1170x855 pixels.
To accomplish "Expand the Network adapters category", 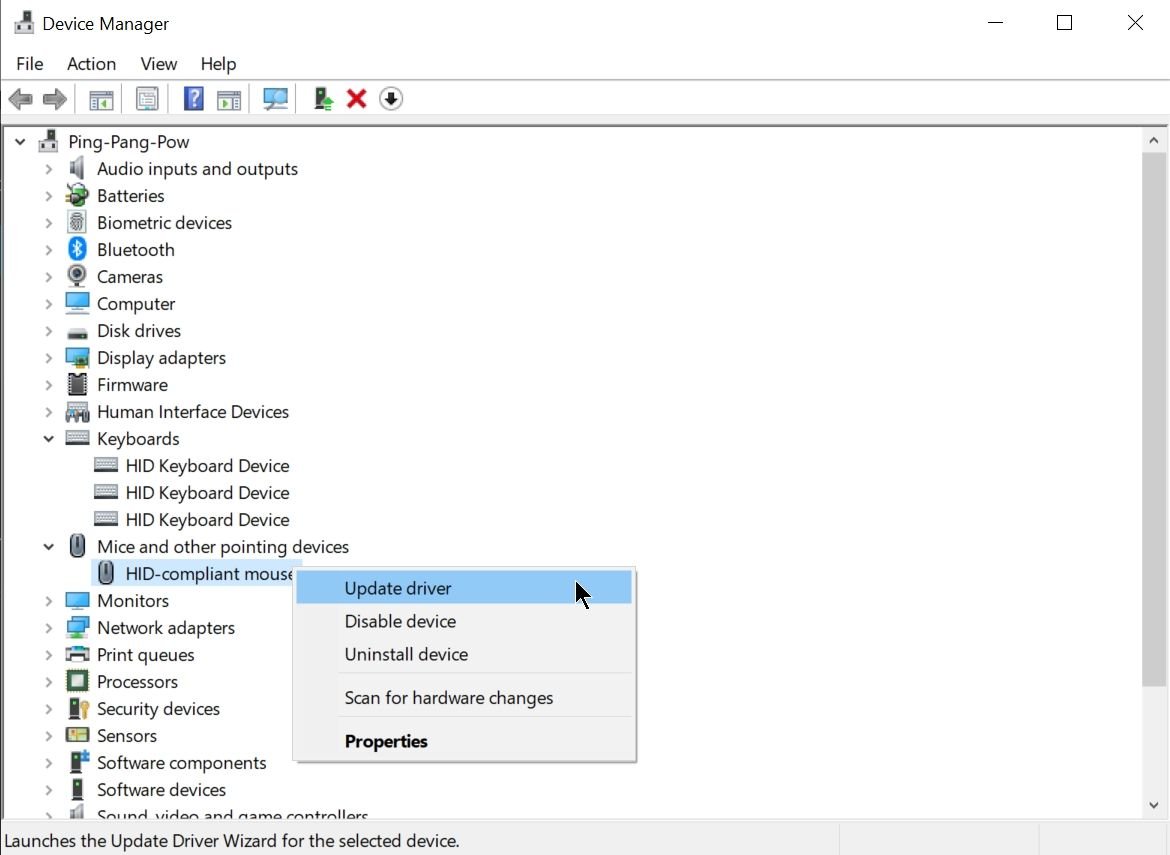I will (48, 628).
